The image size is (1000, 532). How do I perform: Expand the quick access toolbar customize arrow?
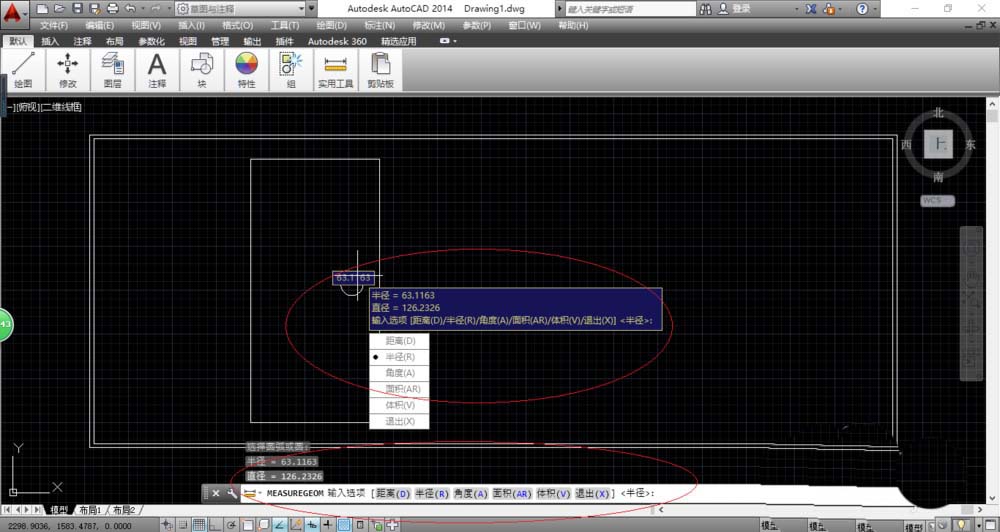click(312, 9)
